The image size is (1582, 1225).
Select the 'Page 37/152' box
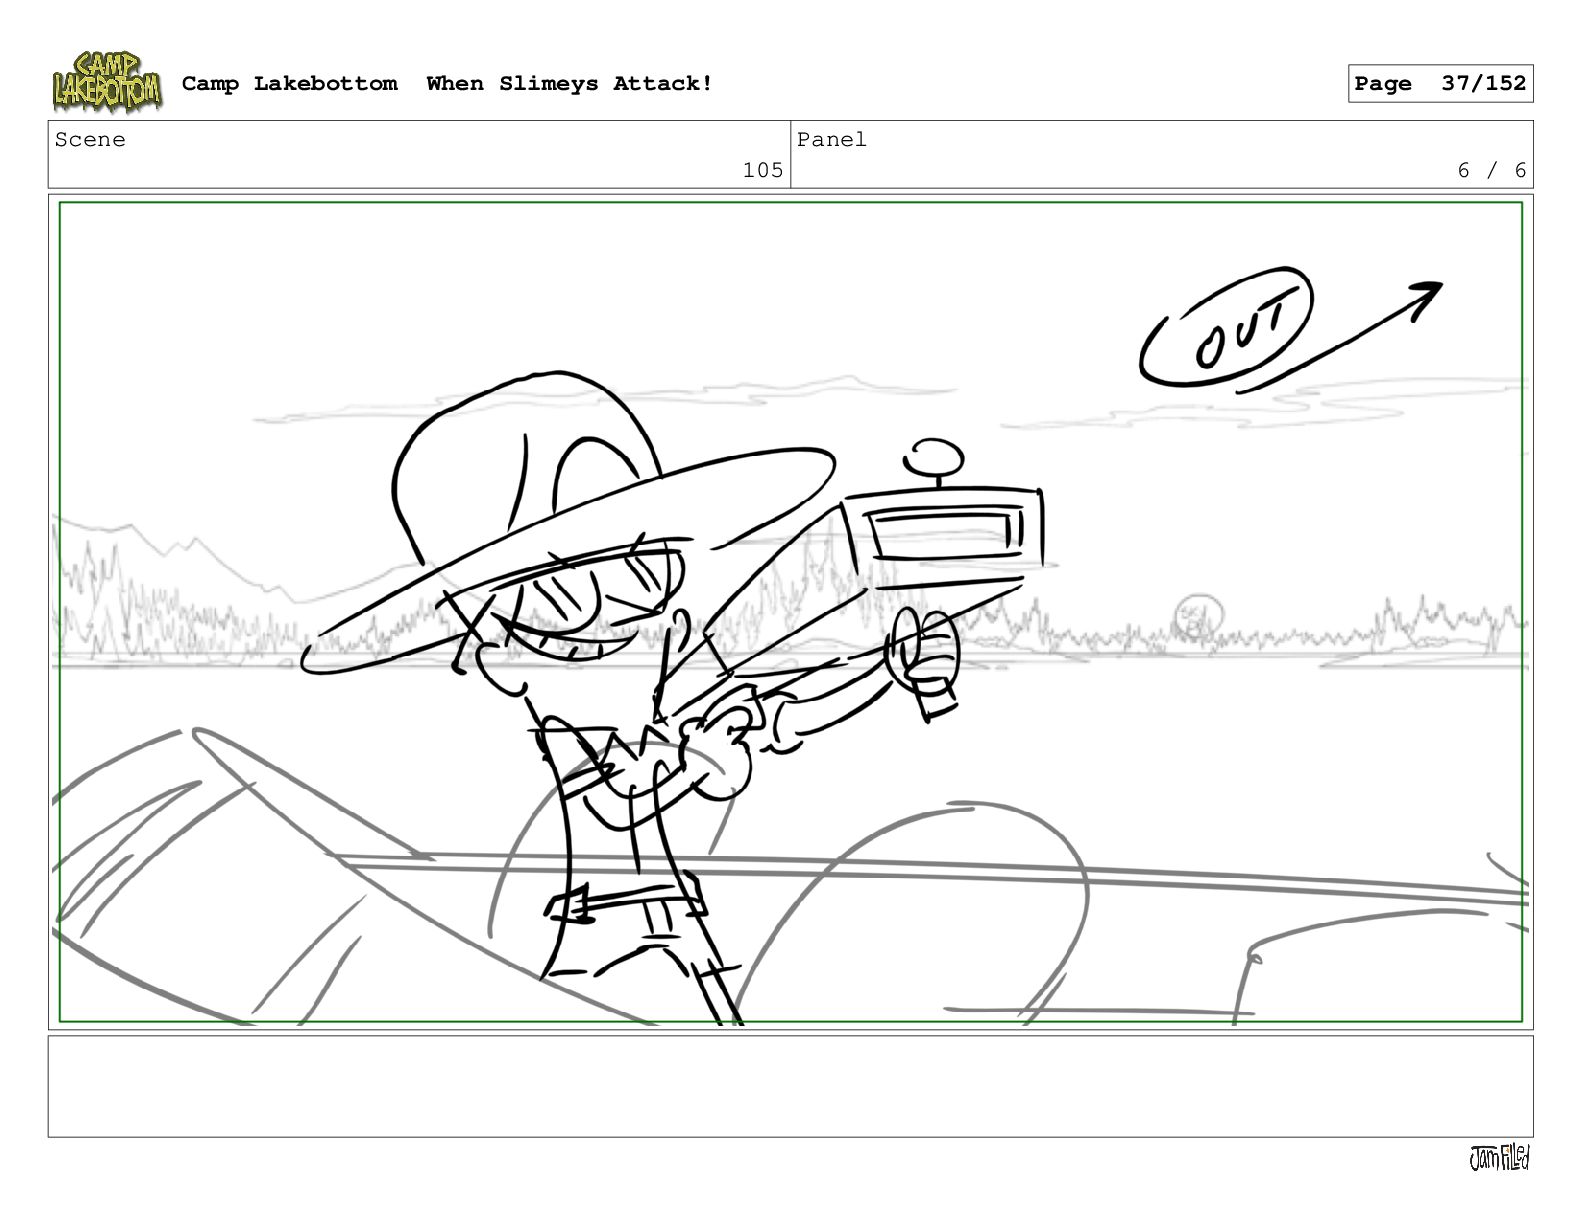coord(1440,84)
